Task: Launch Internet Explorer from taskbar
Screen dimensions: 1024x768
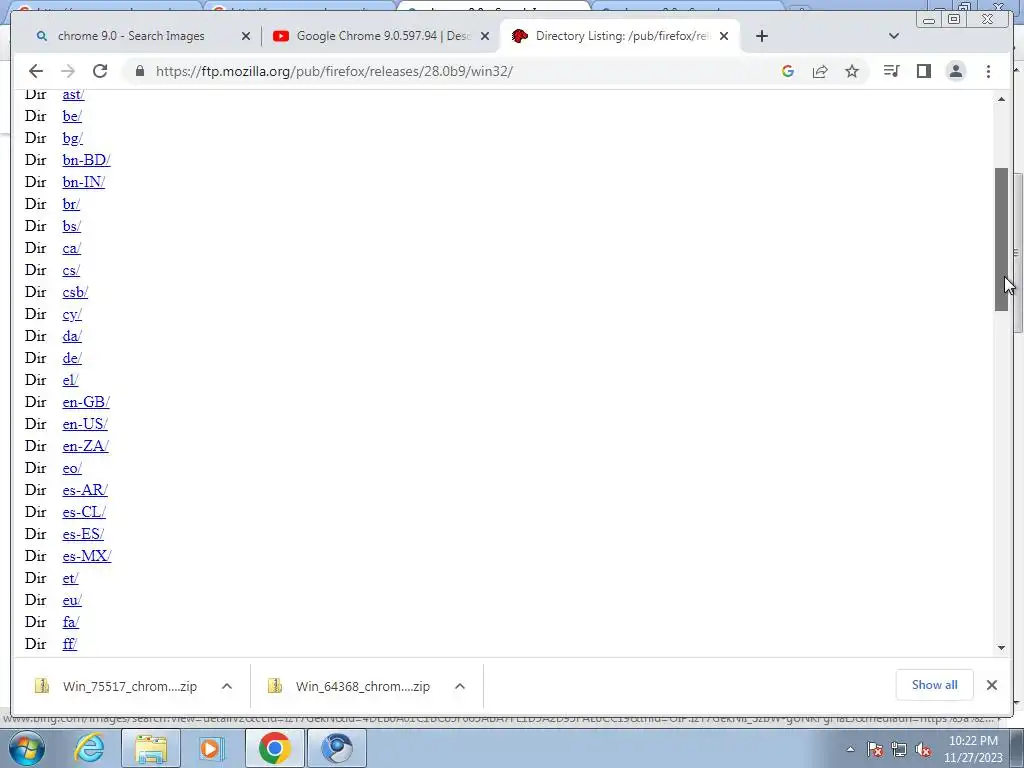Action: pyautogui.click(x=89, y=748)
